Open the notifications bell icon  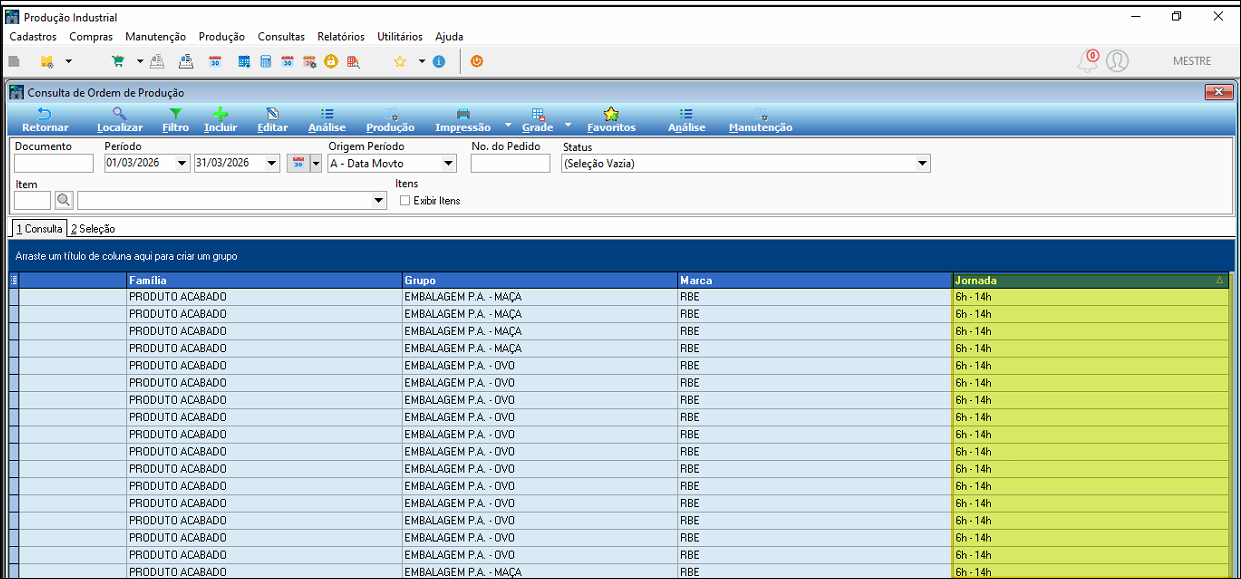(x=1087, y=61)
